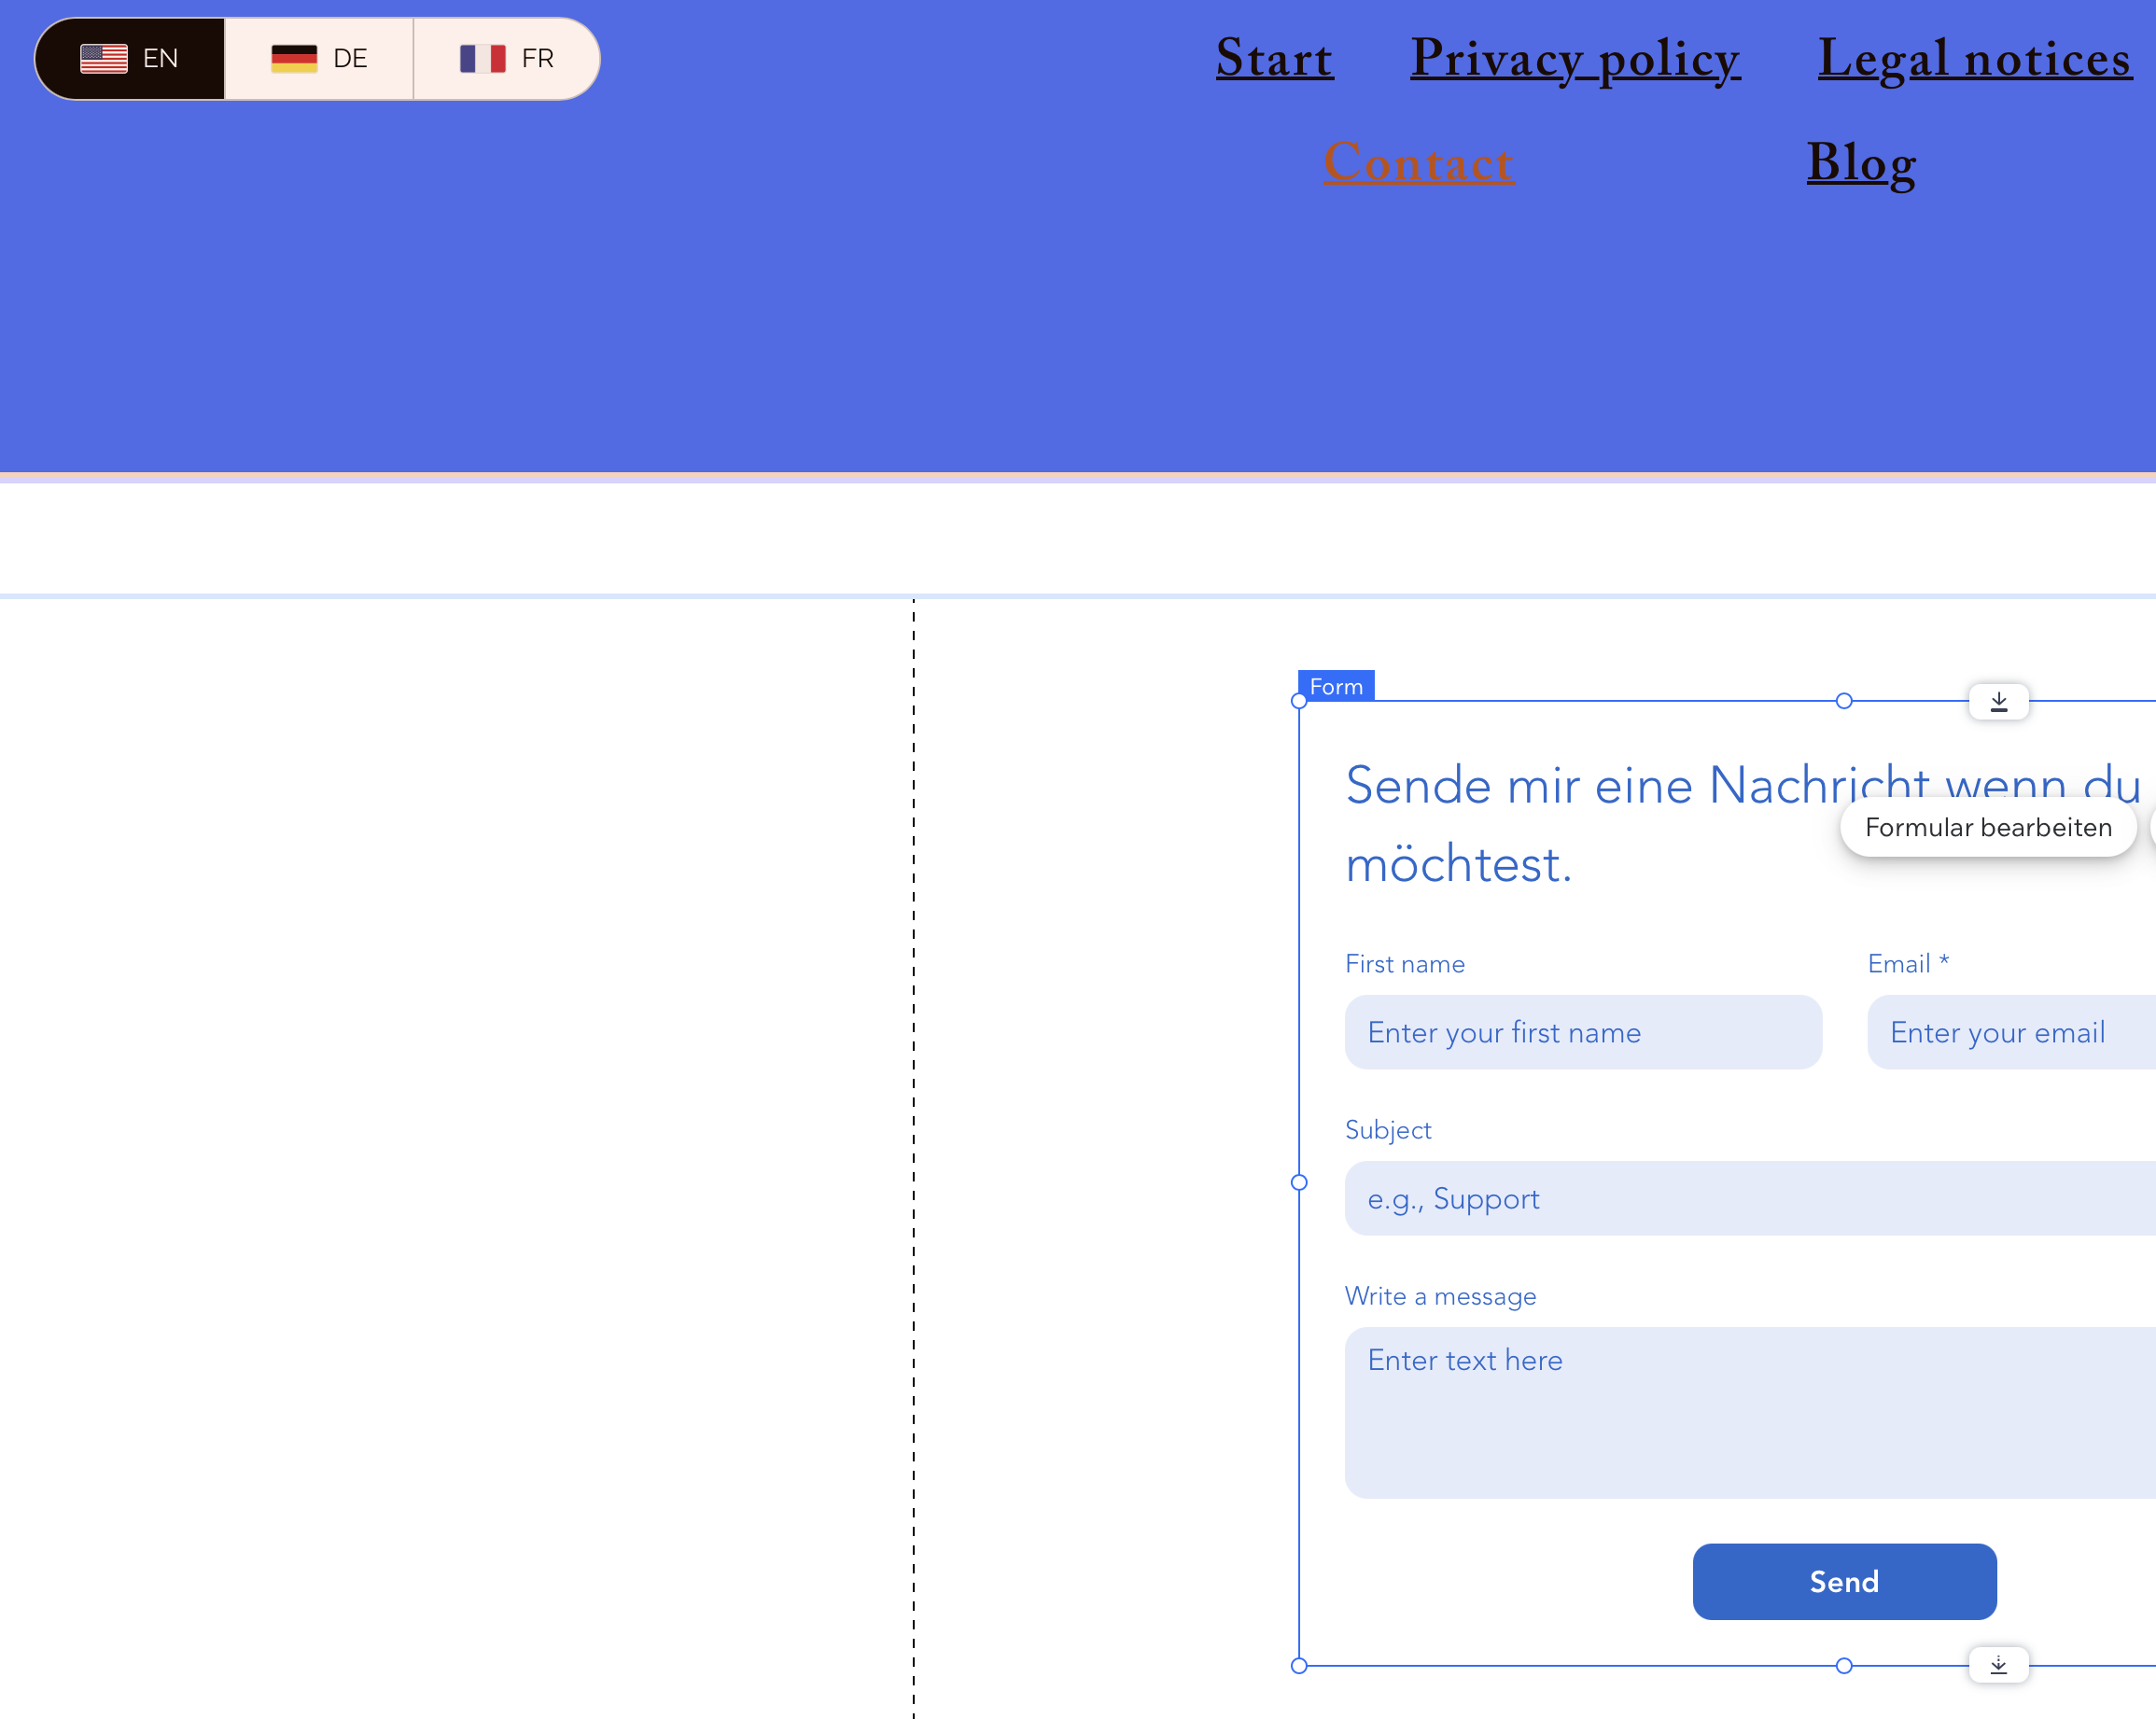Select the Form label tag
The image size is (2156, 1719).
(1336, 686)
